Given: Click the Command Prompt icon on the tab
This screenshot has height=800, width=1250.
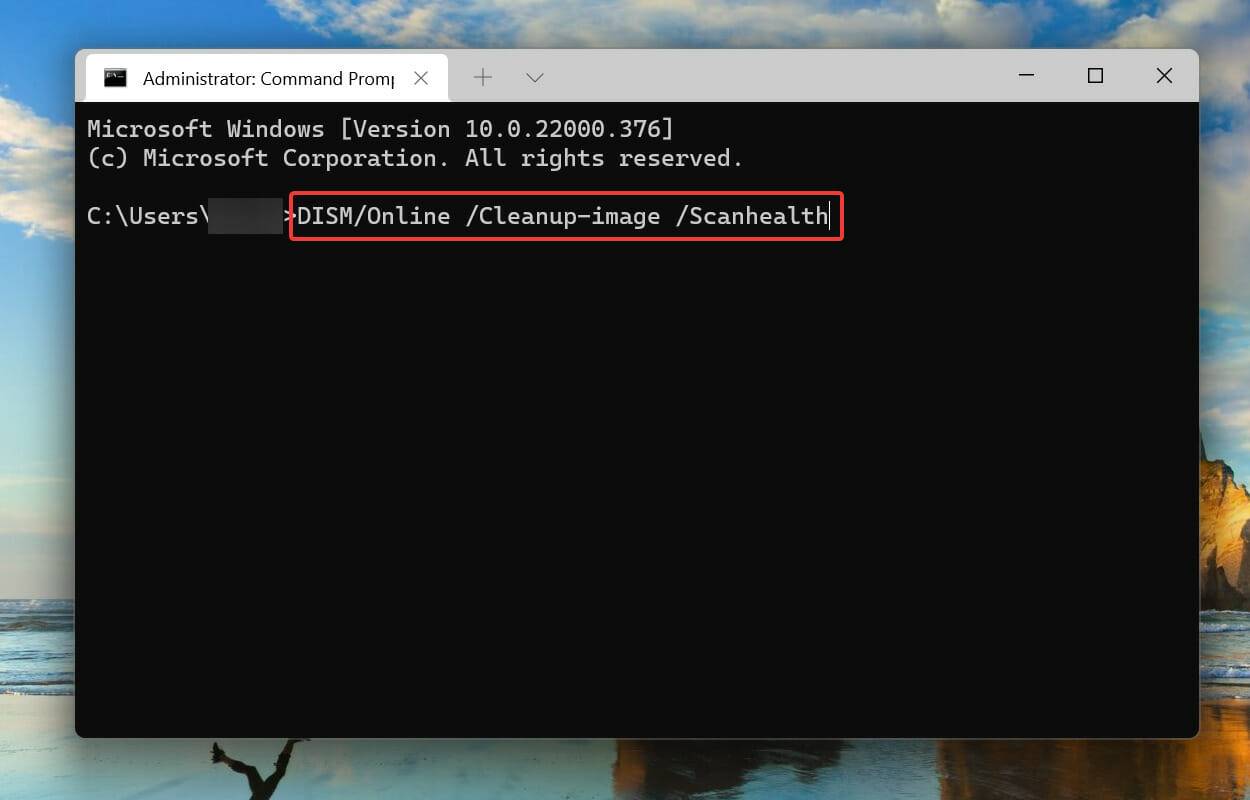Looking at the screenshot, I should (116, 77).
